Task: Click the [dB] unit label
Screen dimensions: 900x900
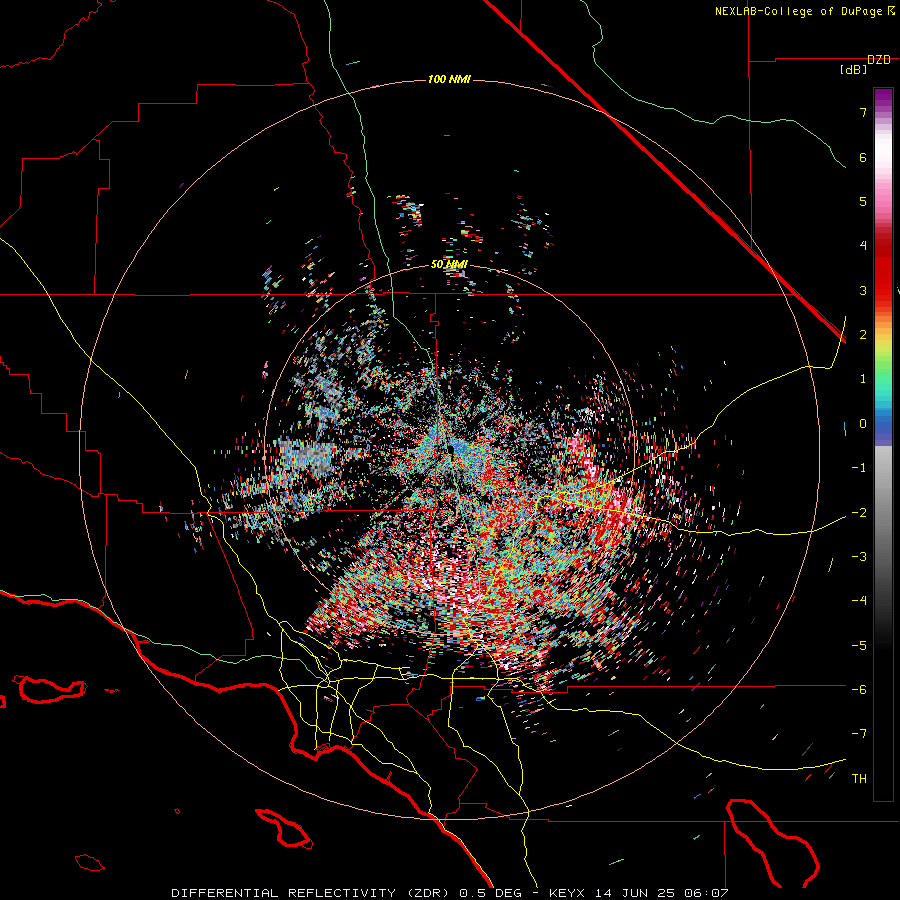Action: [x=854, y=70]
